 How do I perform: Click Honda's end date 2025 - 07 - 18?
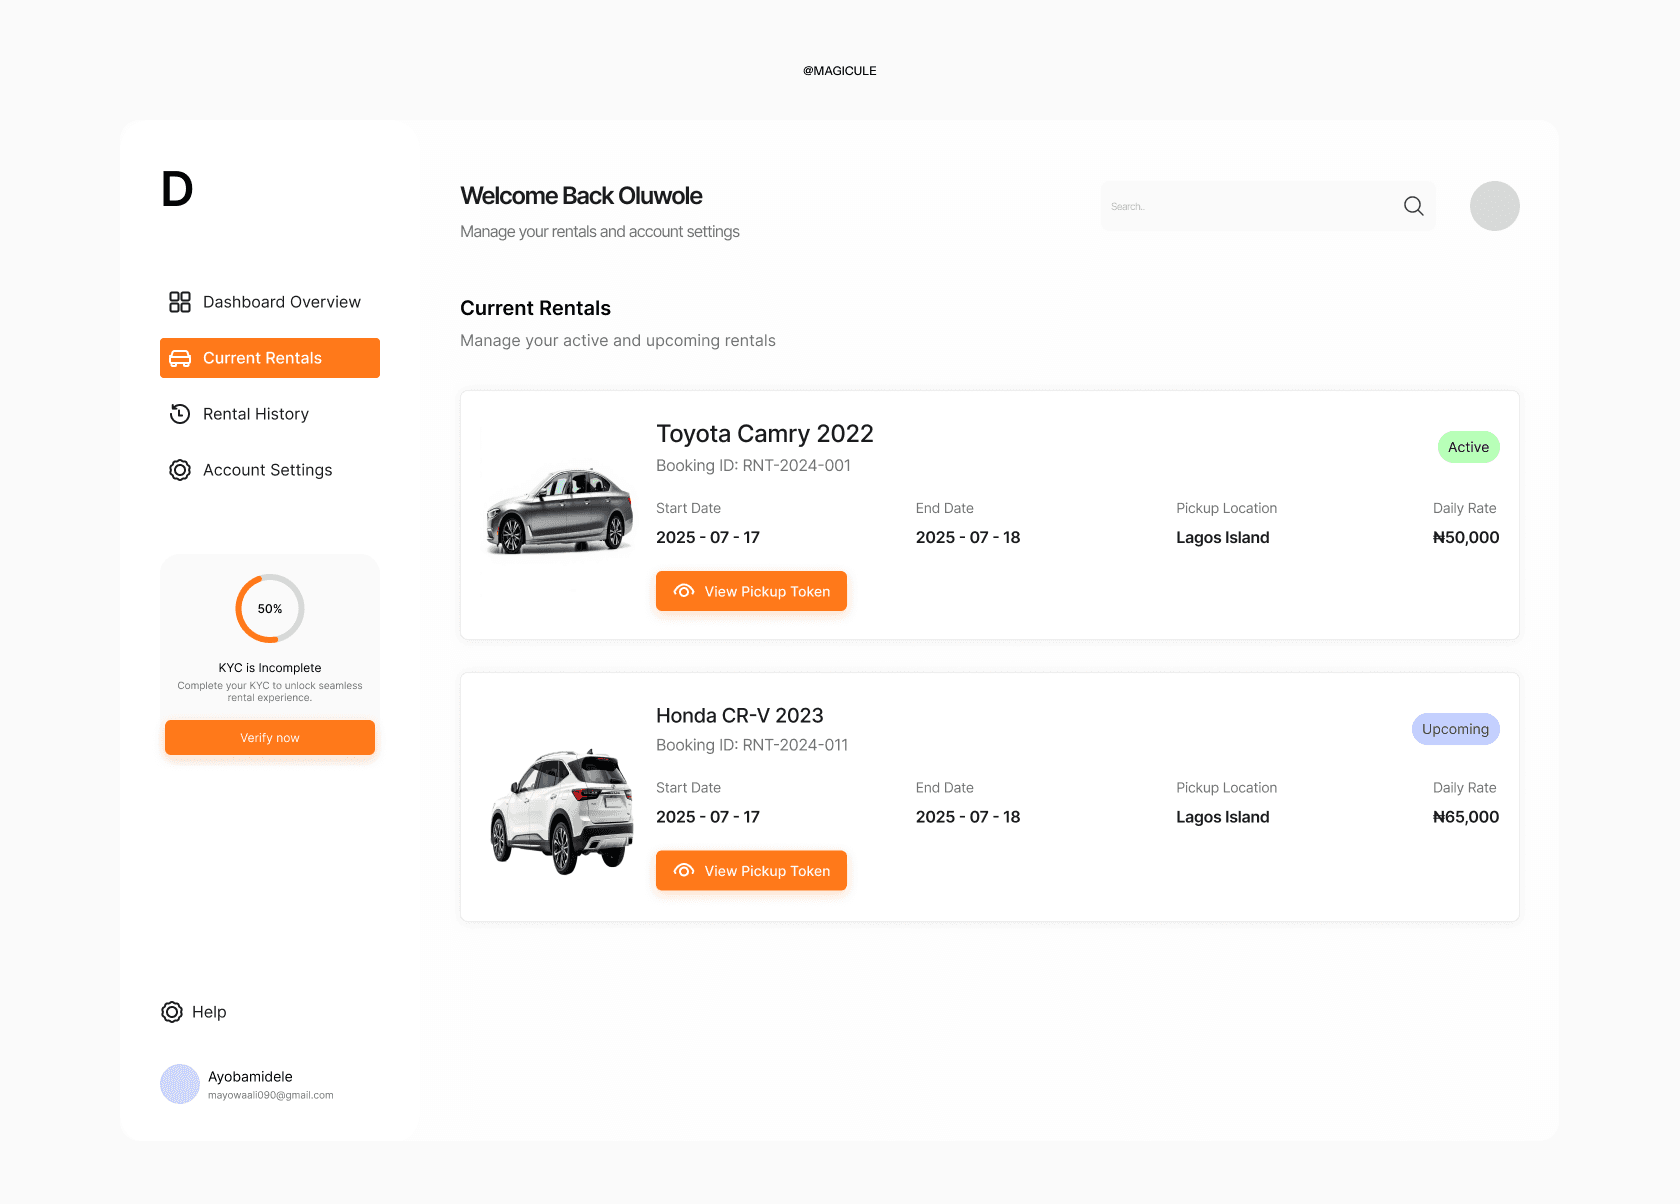[968, 817]
